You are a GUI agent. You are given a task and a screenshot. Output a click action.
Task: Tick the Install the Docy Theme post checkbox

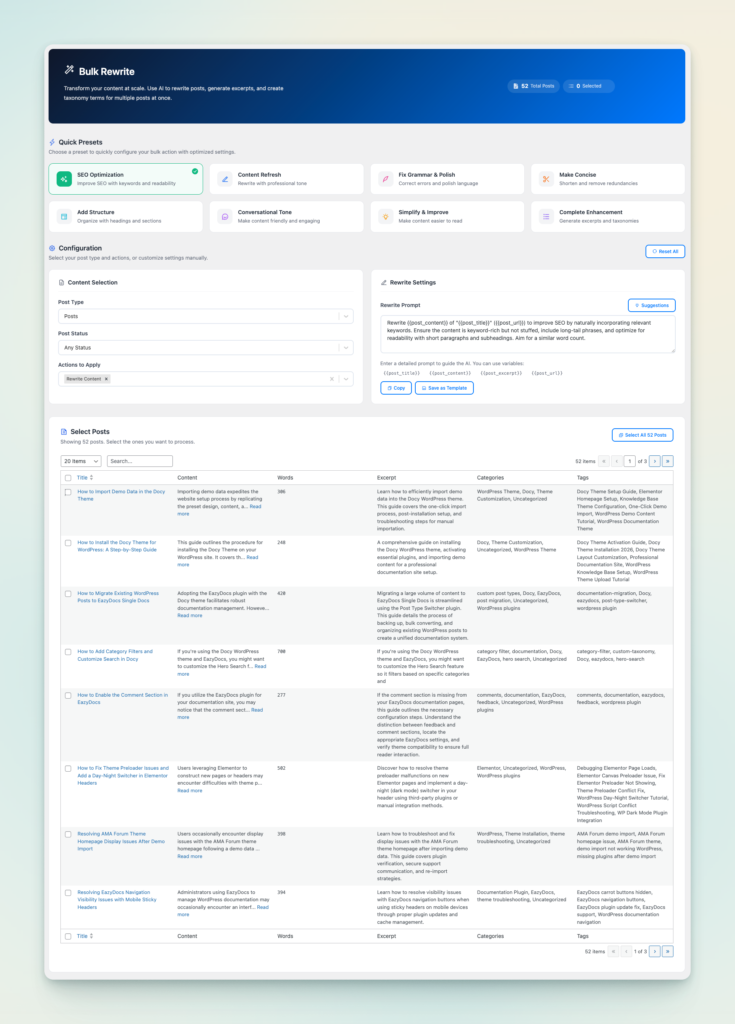(x=68, y=543)
